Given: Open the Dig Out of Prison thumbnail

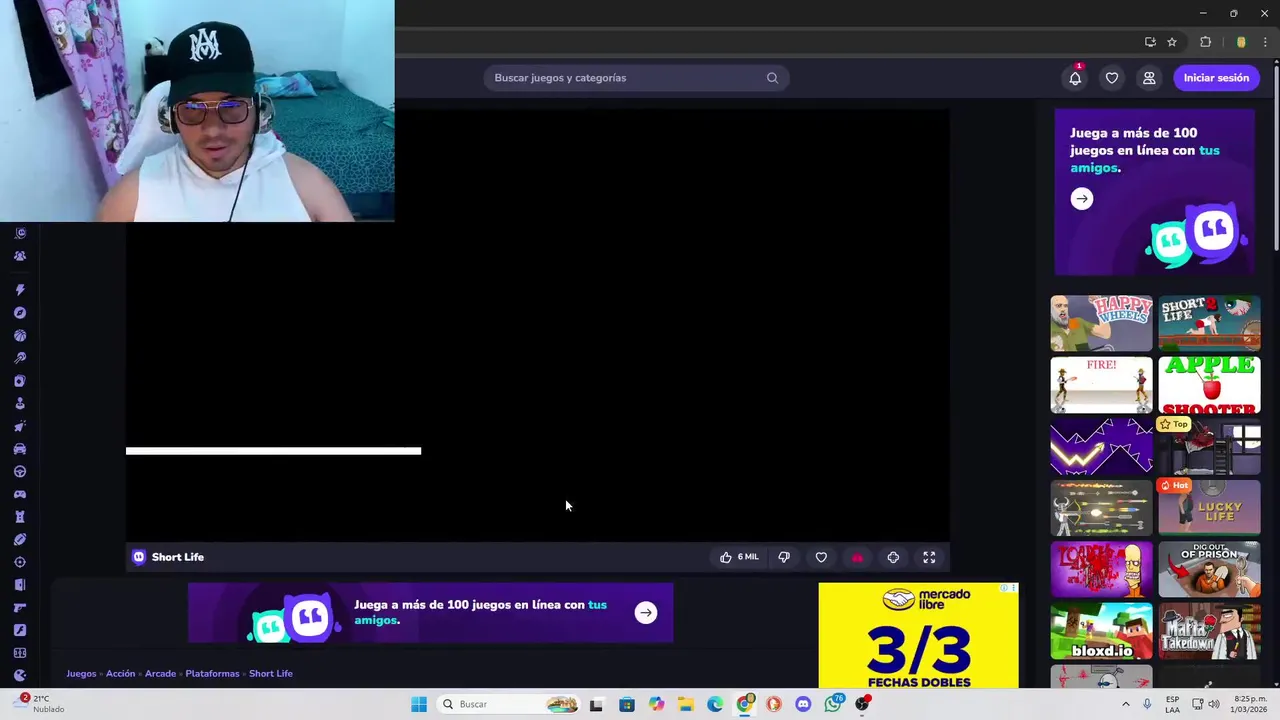Looking at the screenshot, I should tap(1209, 570).
